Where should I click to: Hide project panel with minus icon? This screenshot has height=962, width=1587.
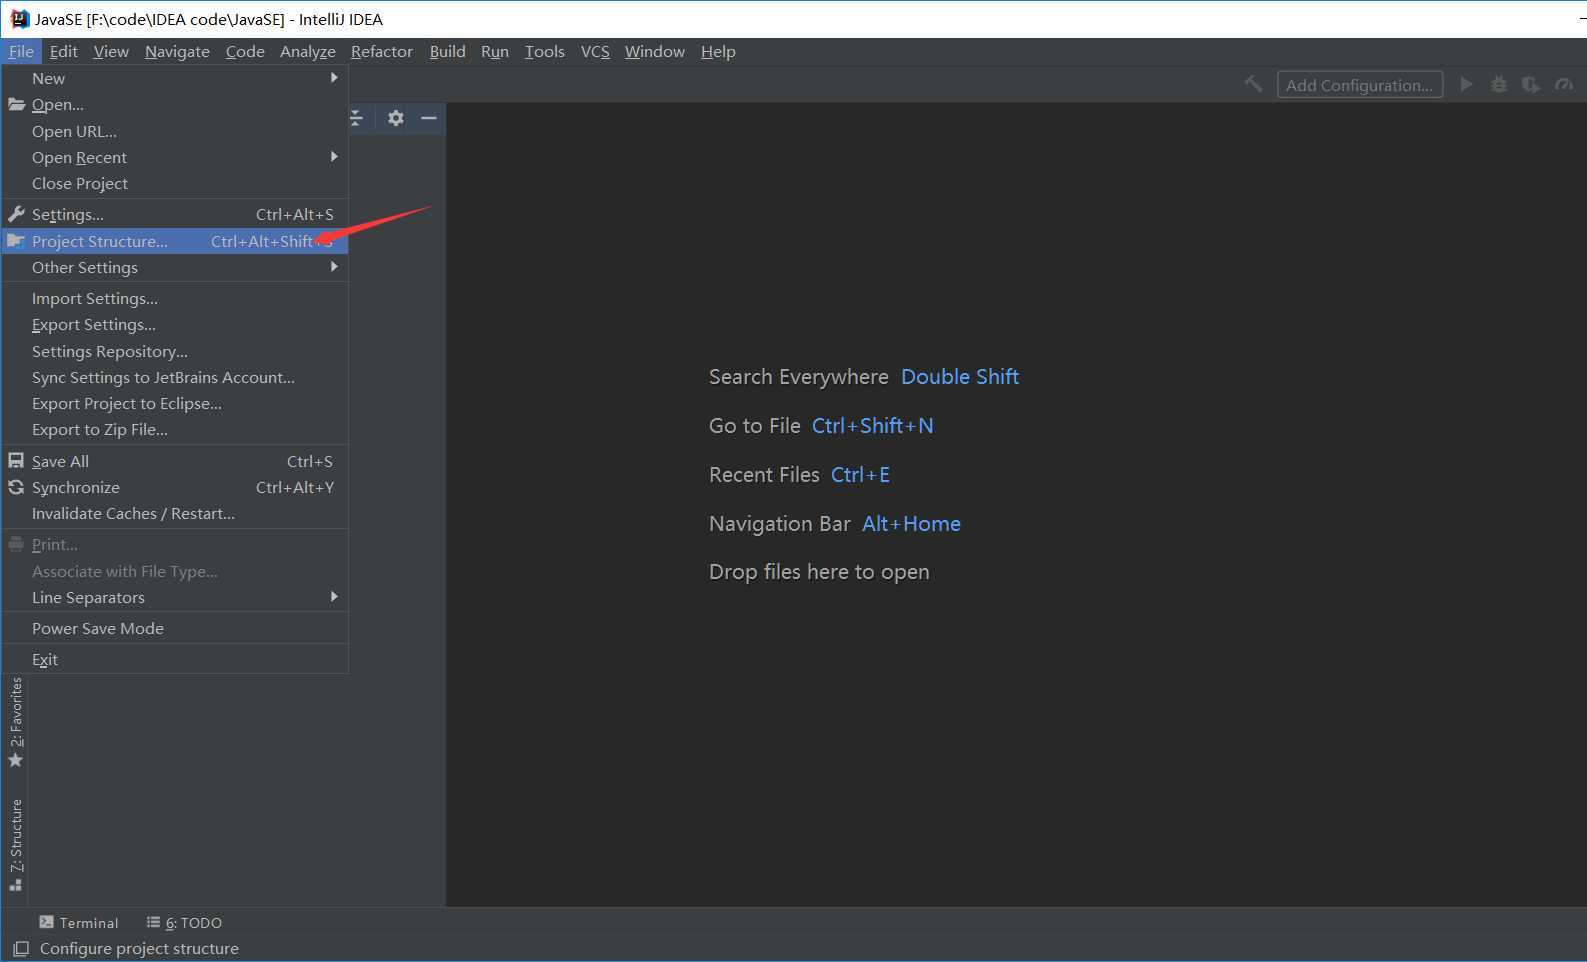pos(429,118)
